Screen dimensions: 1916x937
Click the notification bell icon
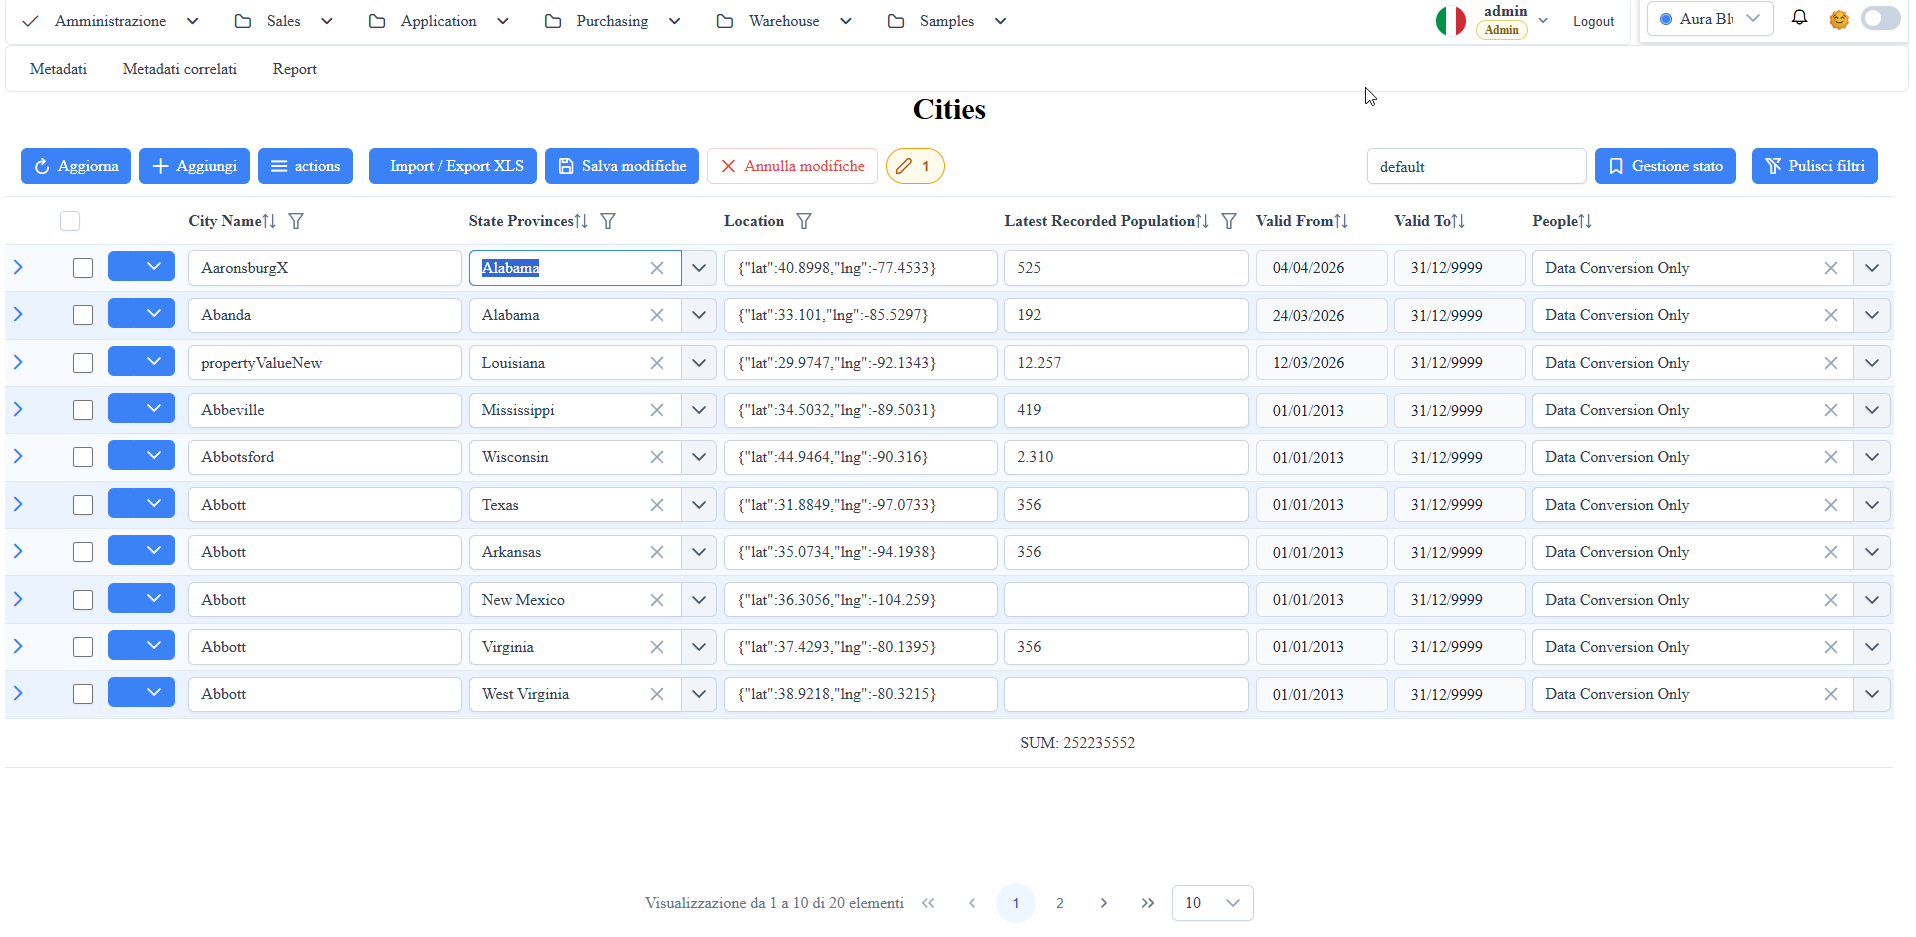[1799, 18]
